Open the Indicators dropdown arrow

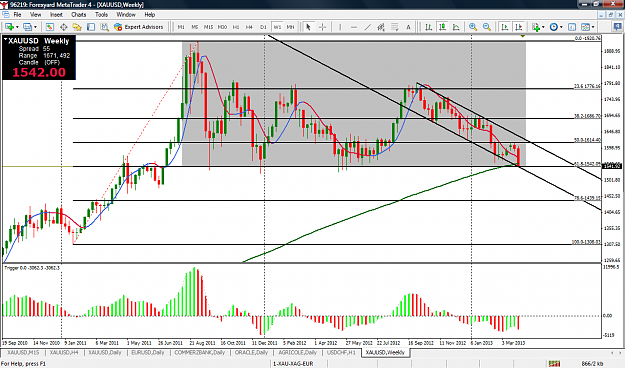543,27
